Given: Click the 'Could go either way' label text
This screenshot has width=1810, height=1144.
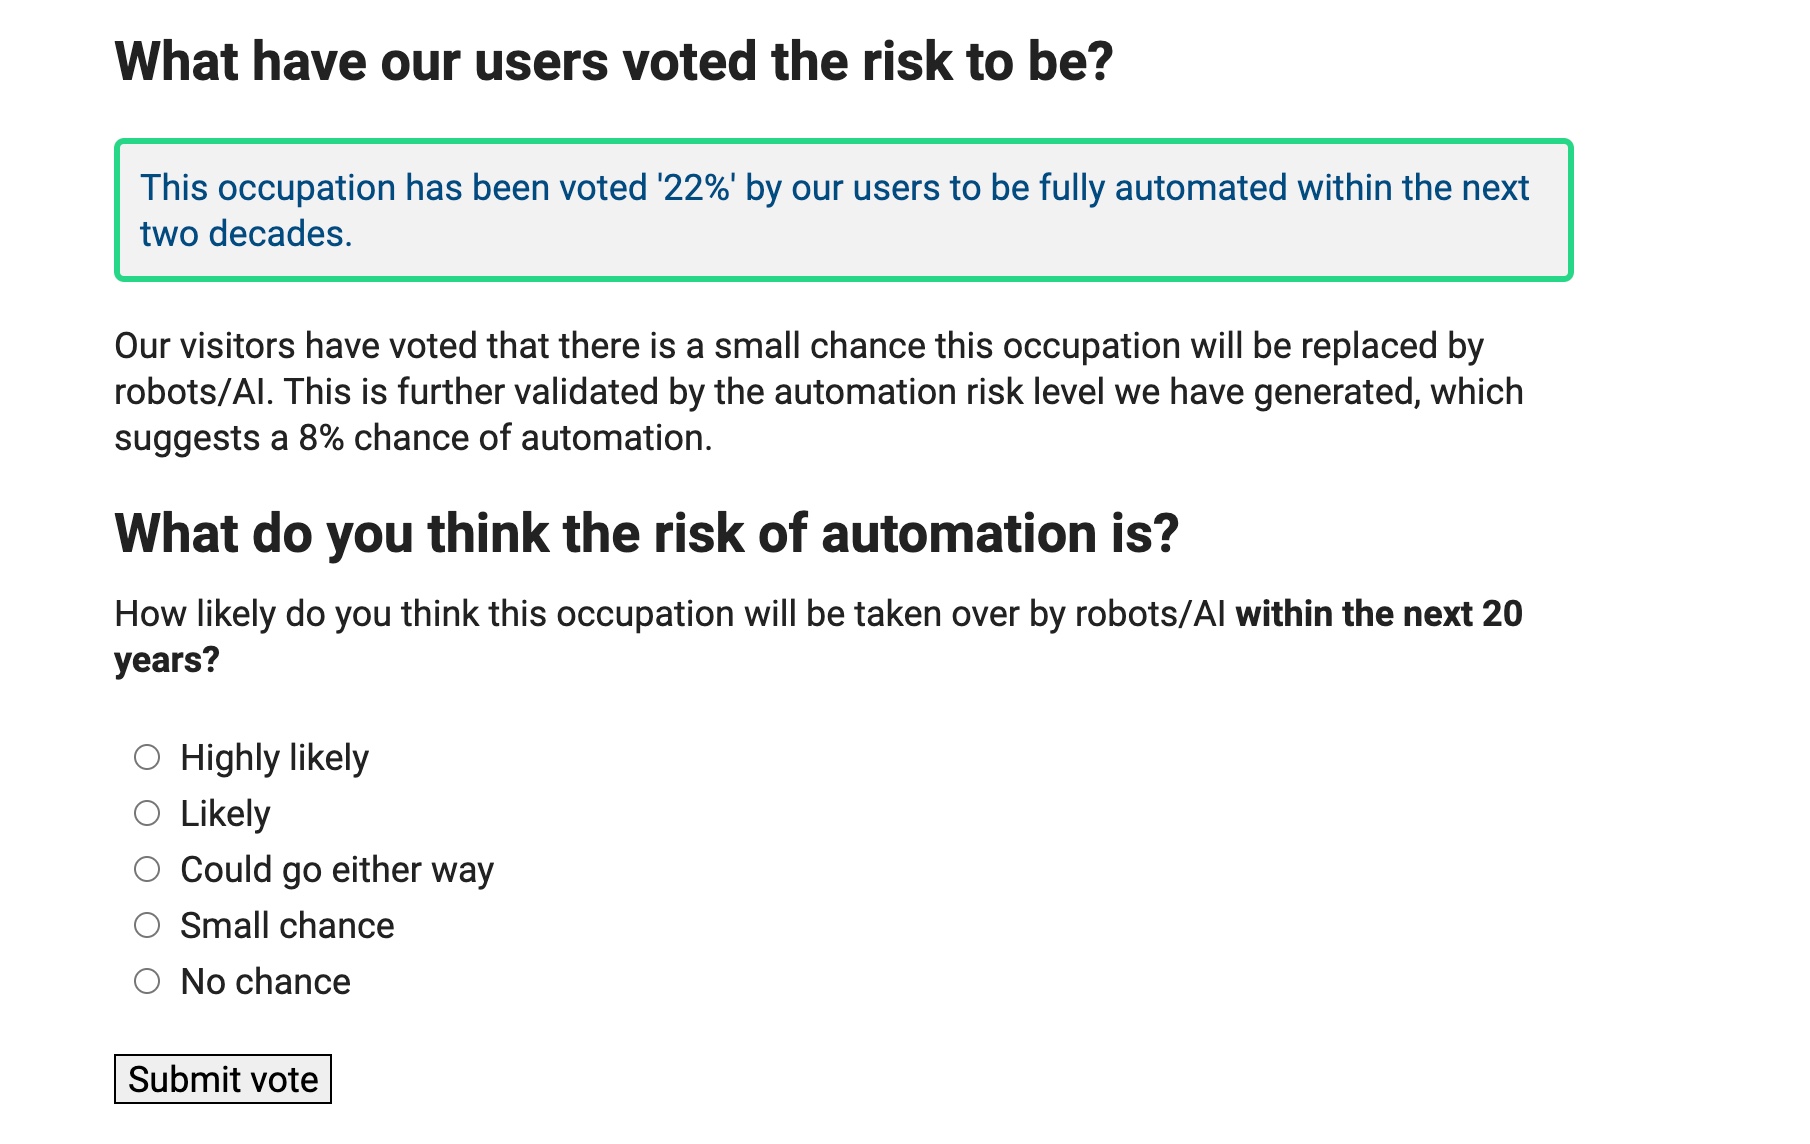Looking at the screenshot, I should pos(337,870).
